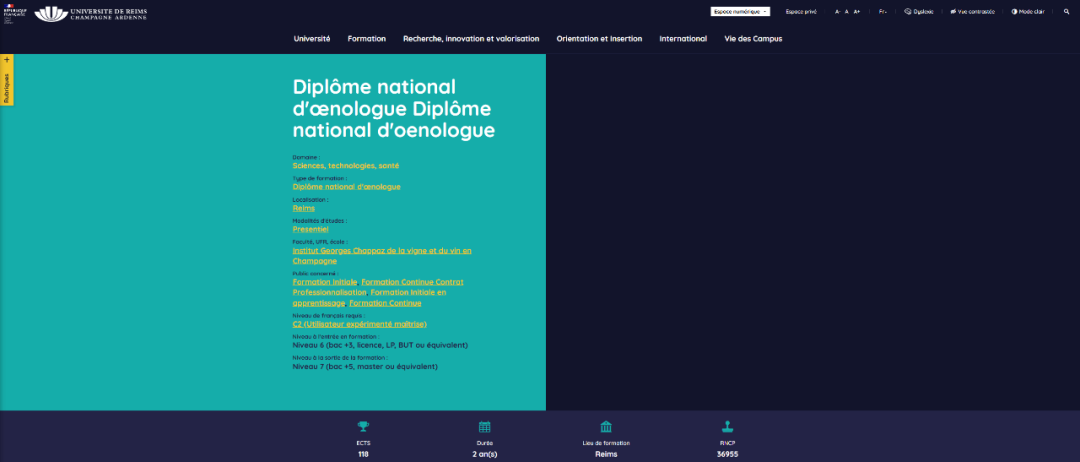Click the page title Diplôme national d'œnologue
The height and width of the screenshot is (462, 1080).
394,109
